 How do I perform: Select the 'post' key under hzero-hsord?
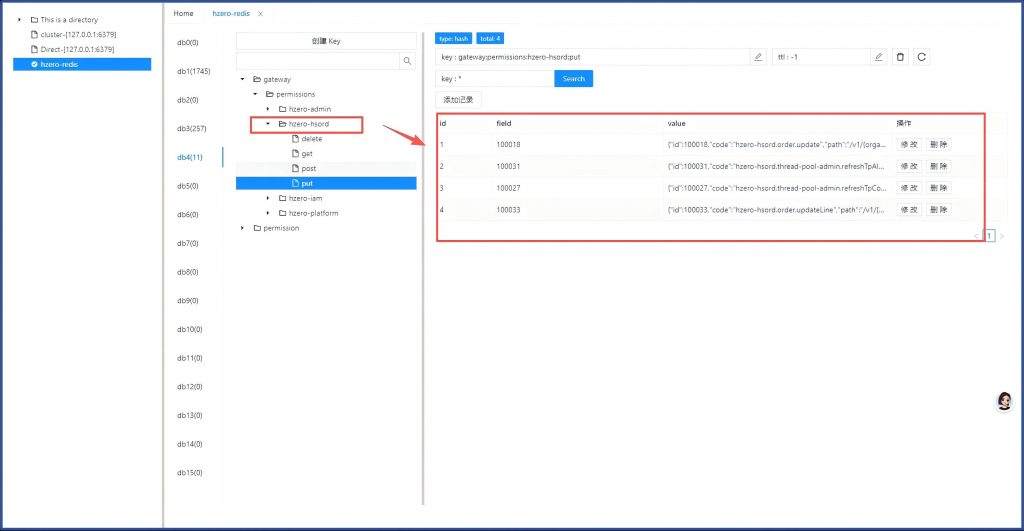pyautogui.click(x=308, y=168)
